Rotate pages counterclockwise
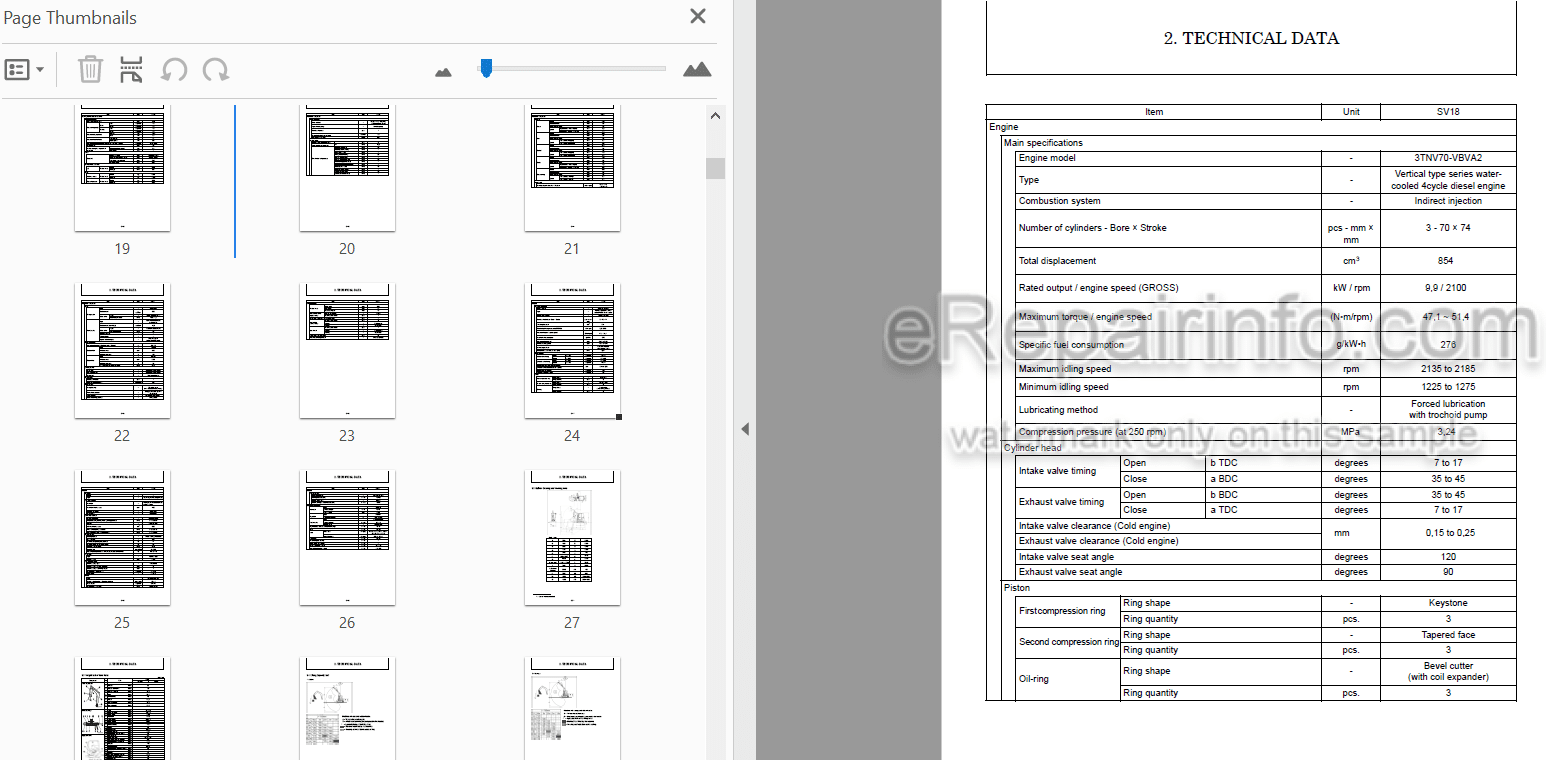 (174, 70)
